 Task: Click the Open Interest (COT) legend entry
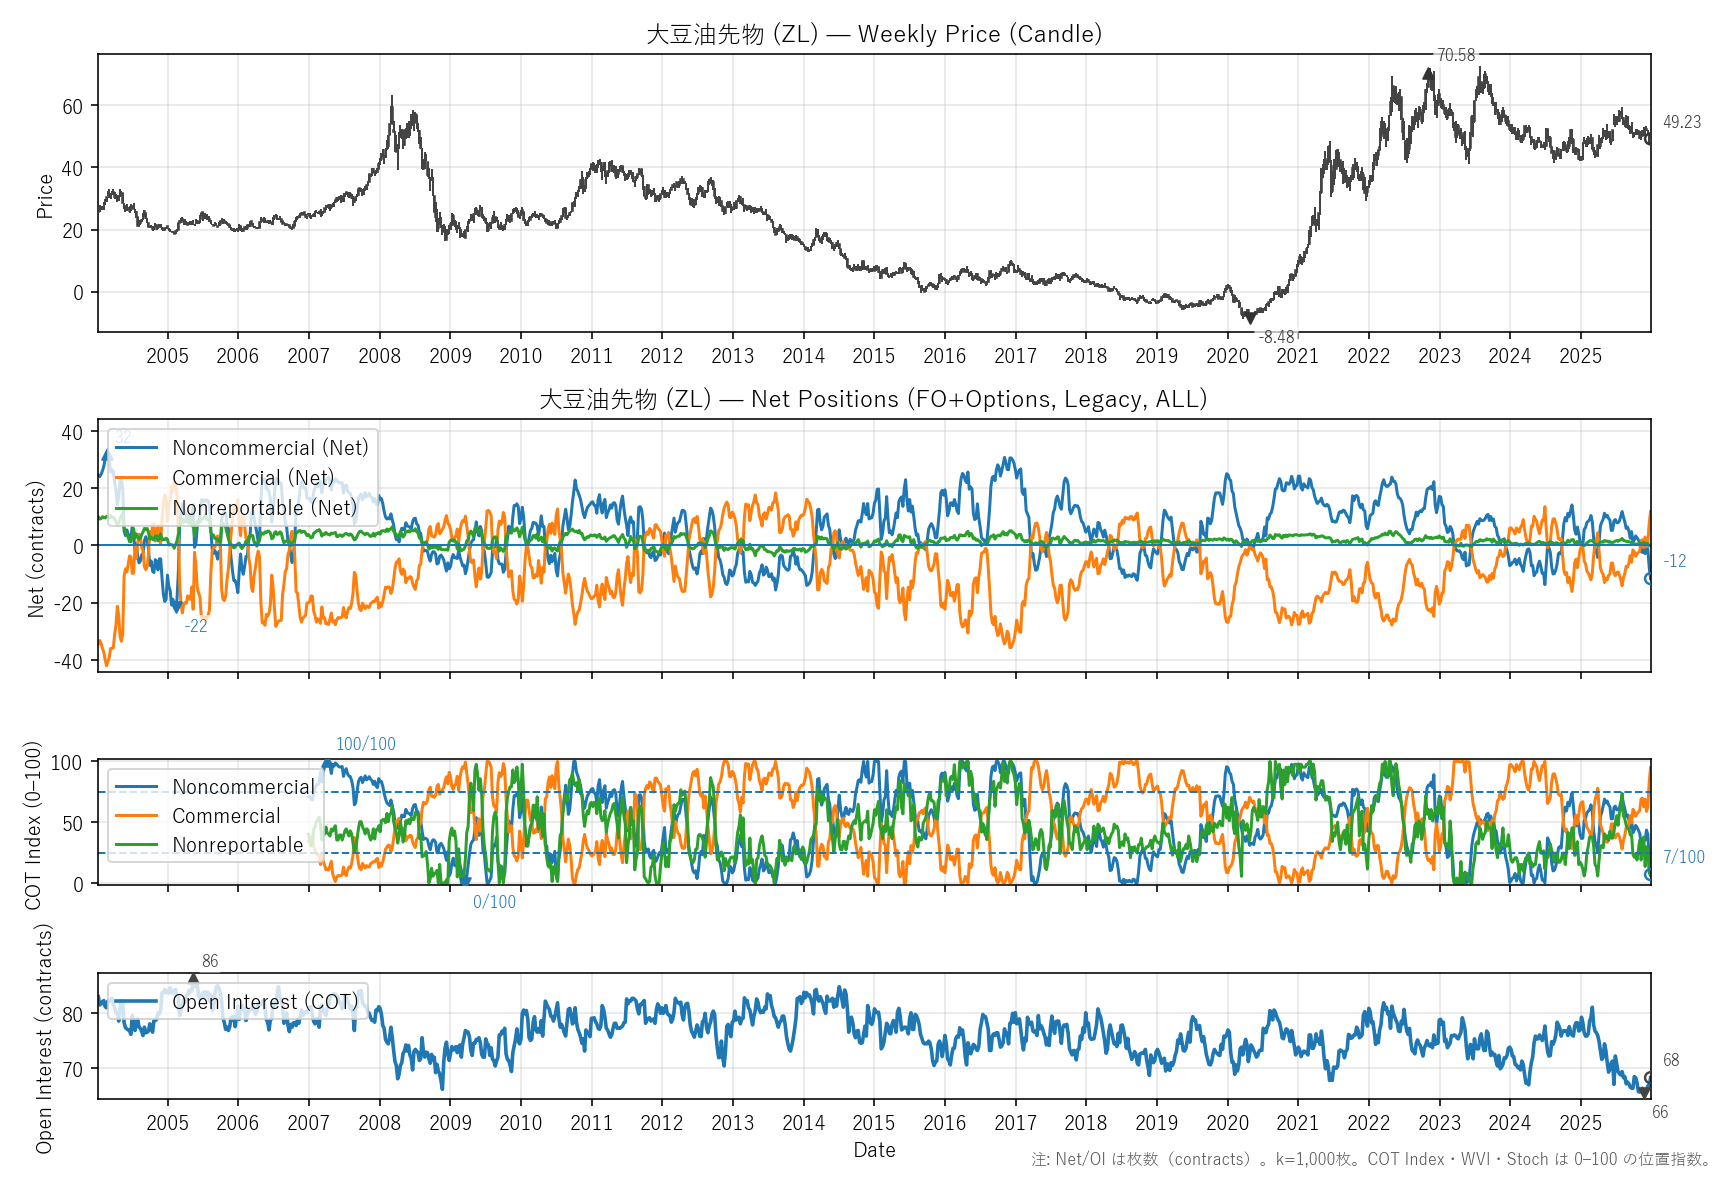click(x=265, y=1002)
